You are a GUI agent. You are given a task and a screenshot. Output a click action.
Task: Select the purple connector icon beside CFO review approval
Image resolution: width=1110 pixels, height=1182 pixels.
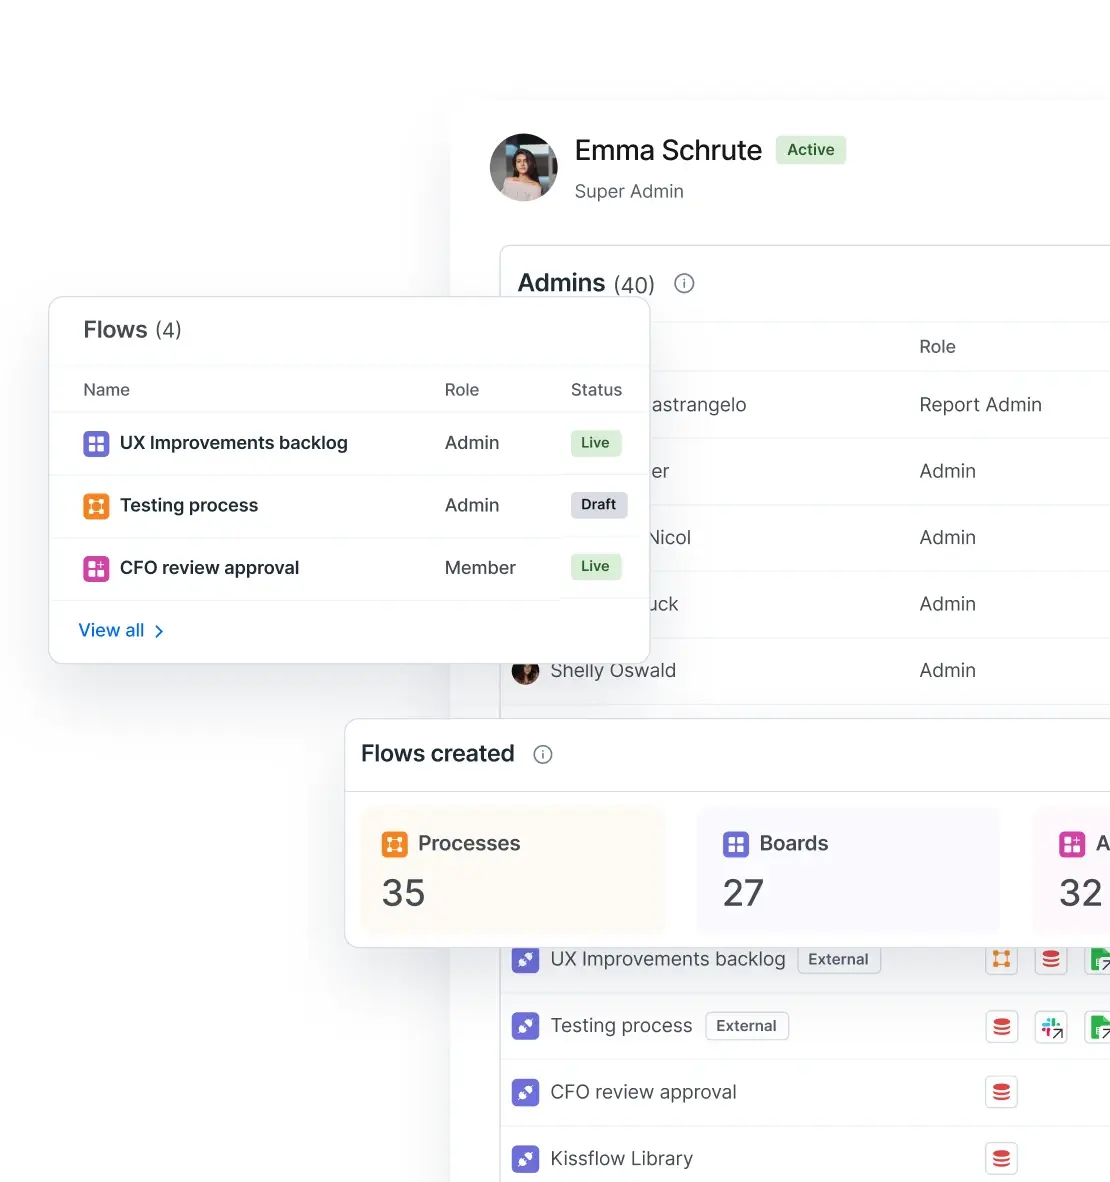click(x=525, y=1092)
